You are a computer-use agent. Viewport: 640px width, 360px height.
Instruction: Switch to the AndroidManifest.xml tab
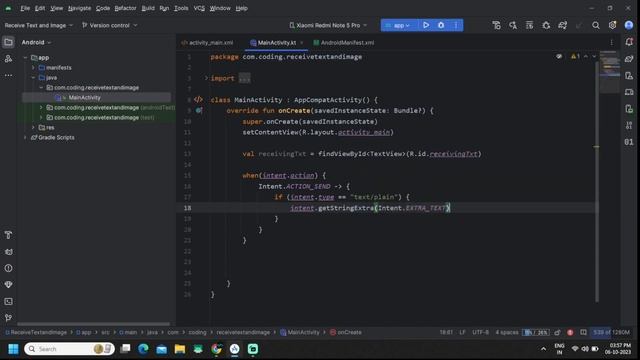pos(344,42)
